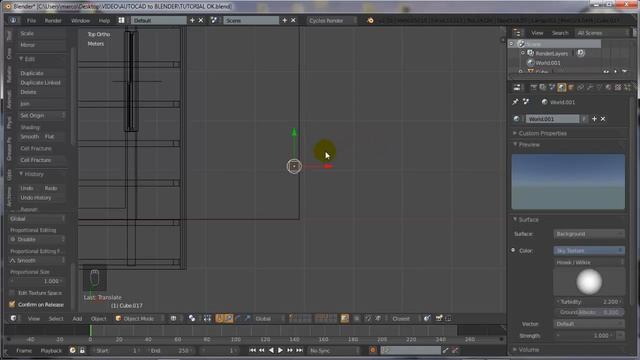Click the Undo History button
The width and height of the screenshot is (640, 360).
(x=41, y=198)
